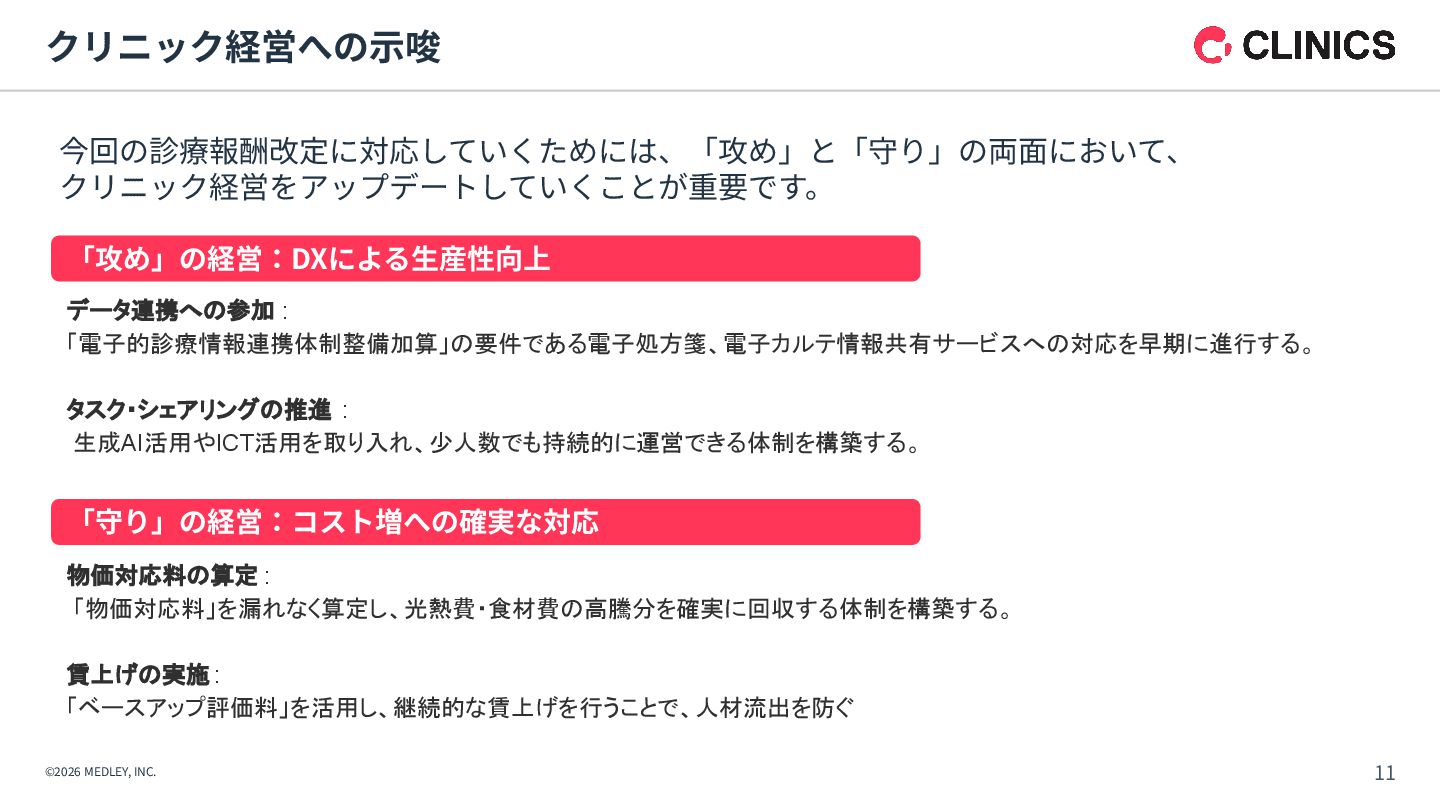Select the heading タスク・シェアリングの推進
Screen dimensions: 1440x810
[x=199, y=409]
